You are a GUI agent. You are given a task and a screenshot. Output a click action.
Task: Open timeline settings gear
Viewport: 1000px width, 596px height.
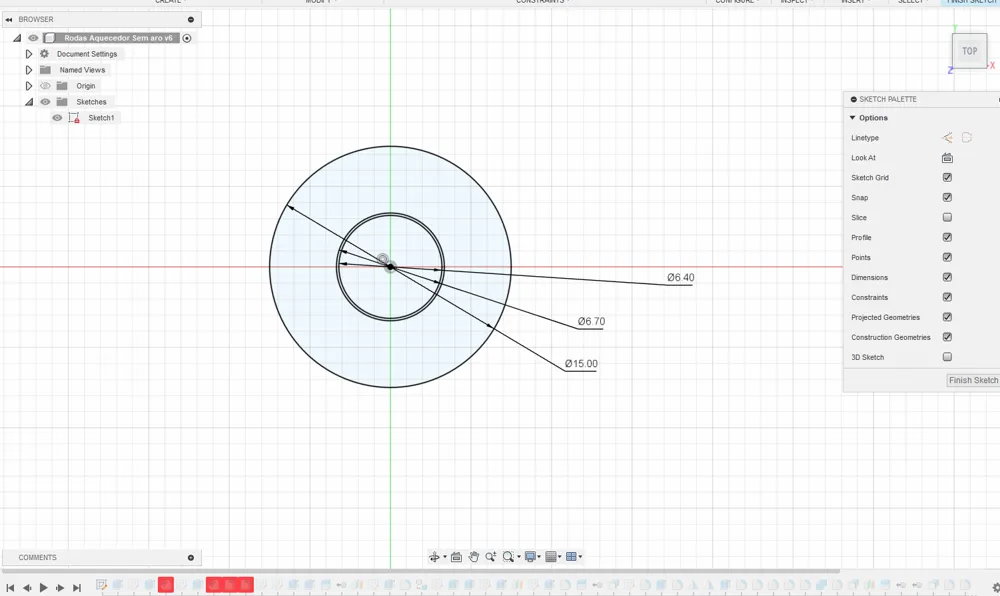[996, 587]
